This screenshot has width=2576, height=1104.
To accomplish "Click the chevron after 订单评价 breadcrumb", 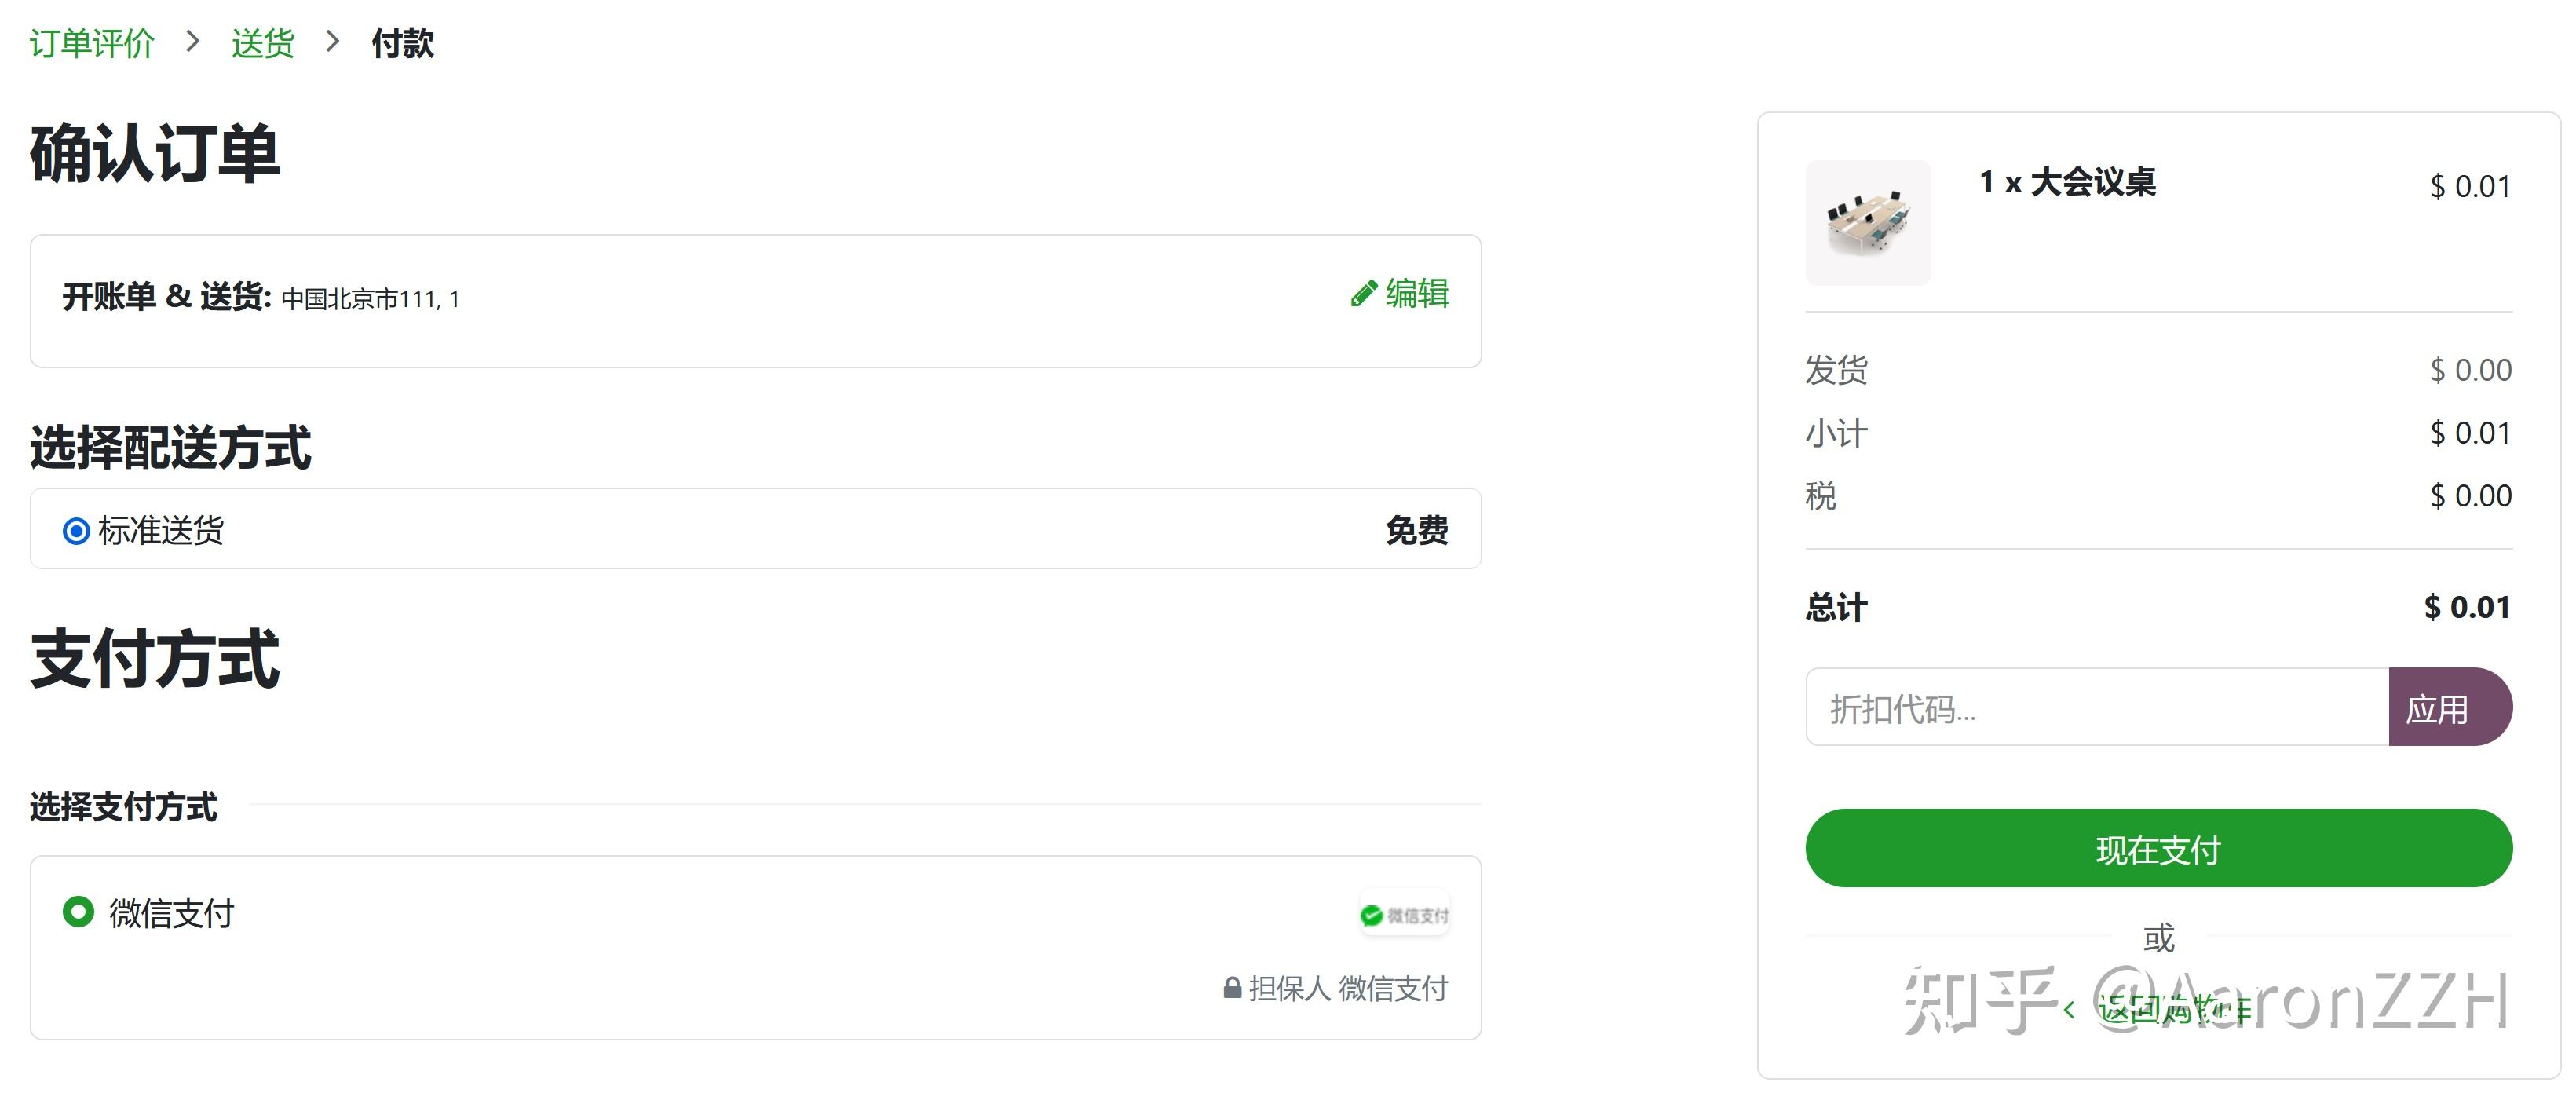I will [193, 42].
